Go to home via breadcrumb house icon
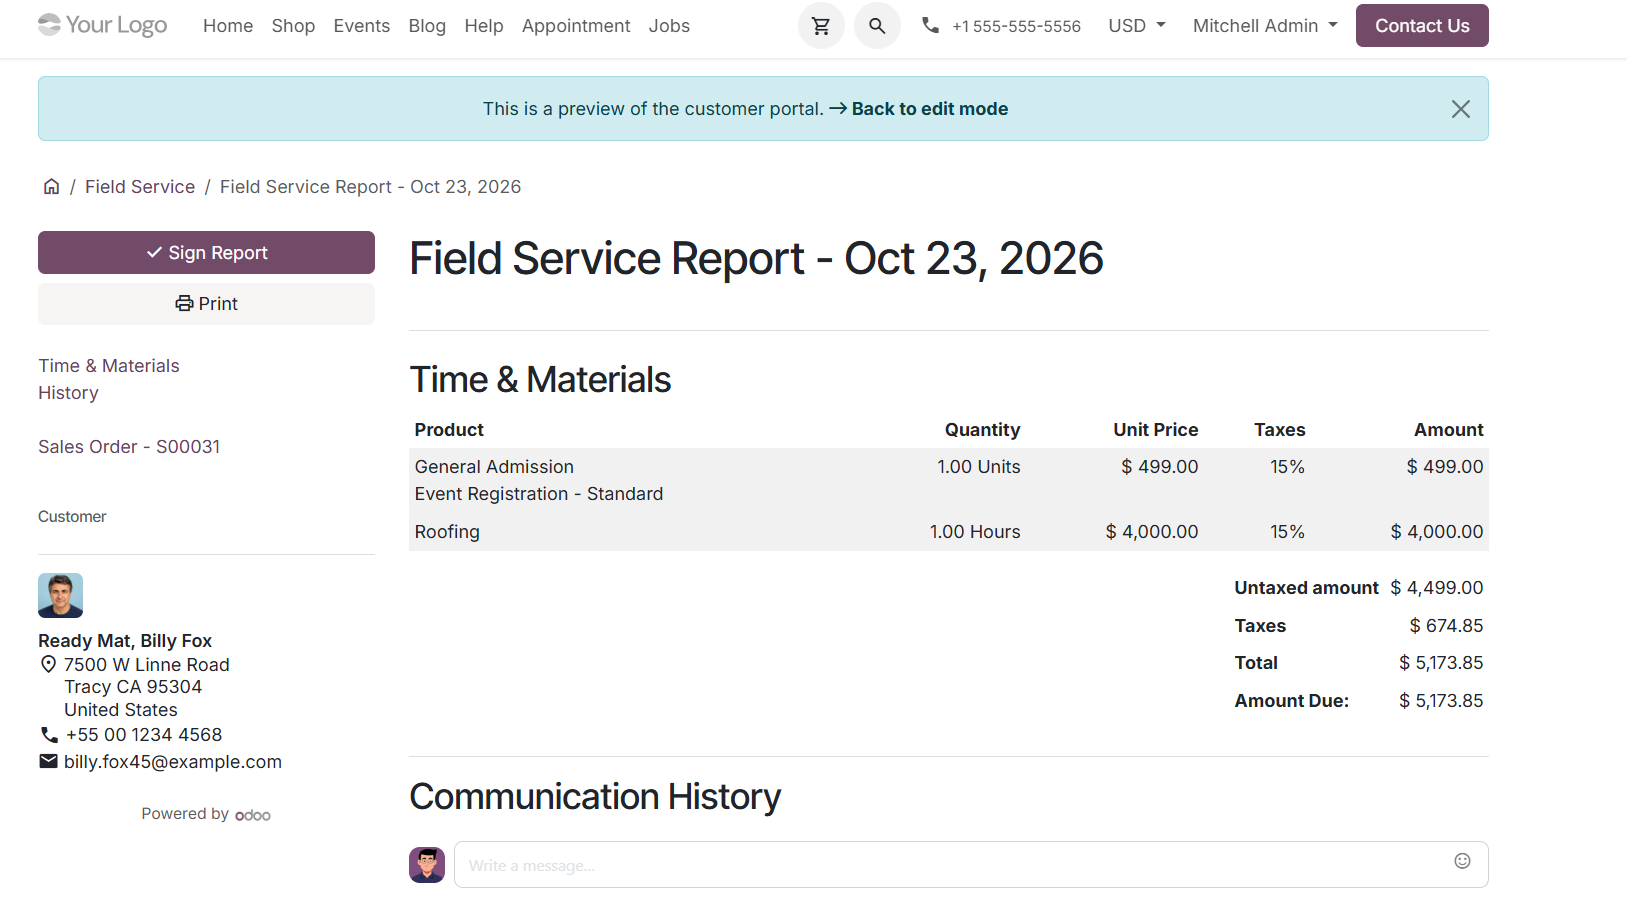Screen dimensions: 1627x897 click(x=51, y=187)
